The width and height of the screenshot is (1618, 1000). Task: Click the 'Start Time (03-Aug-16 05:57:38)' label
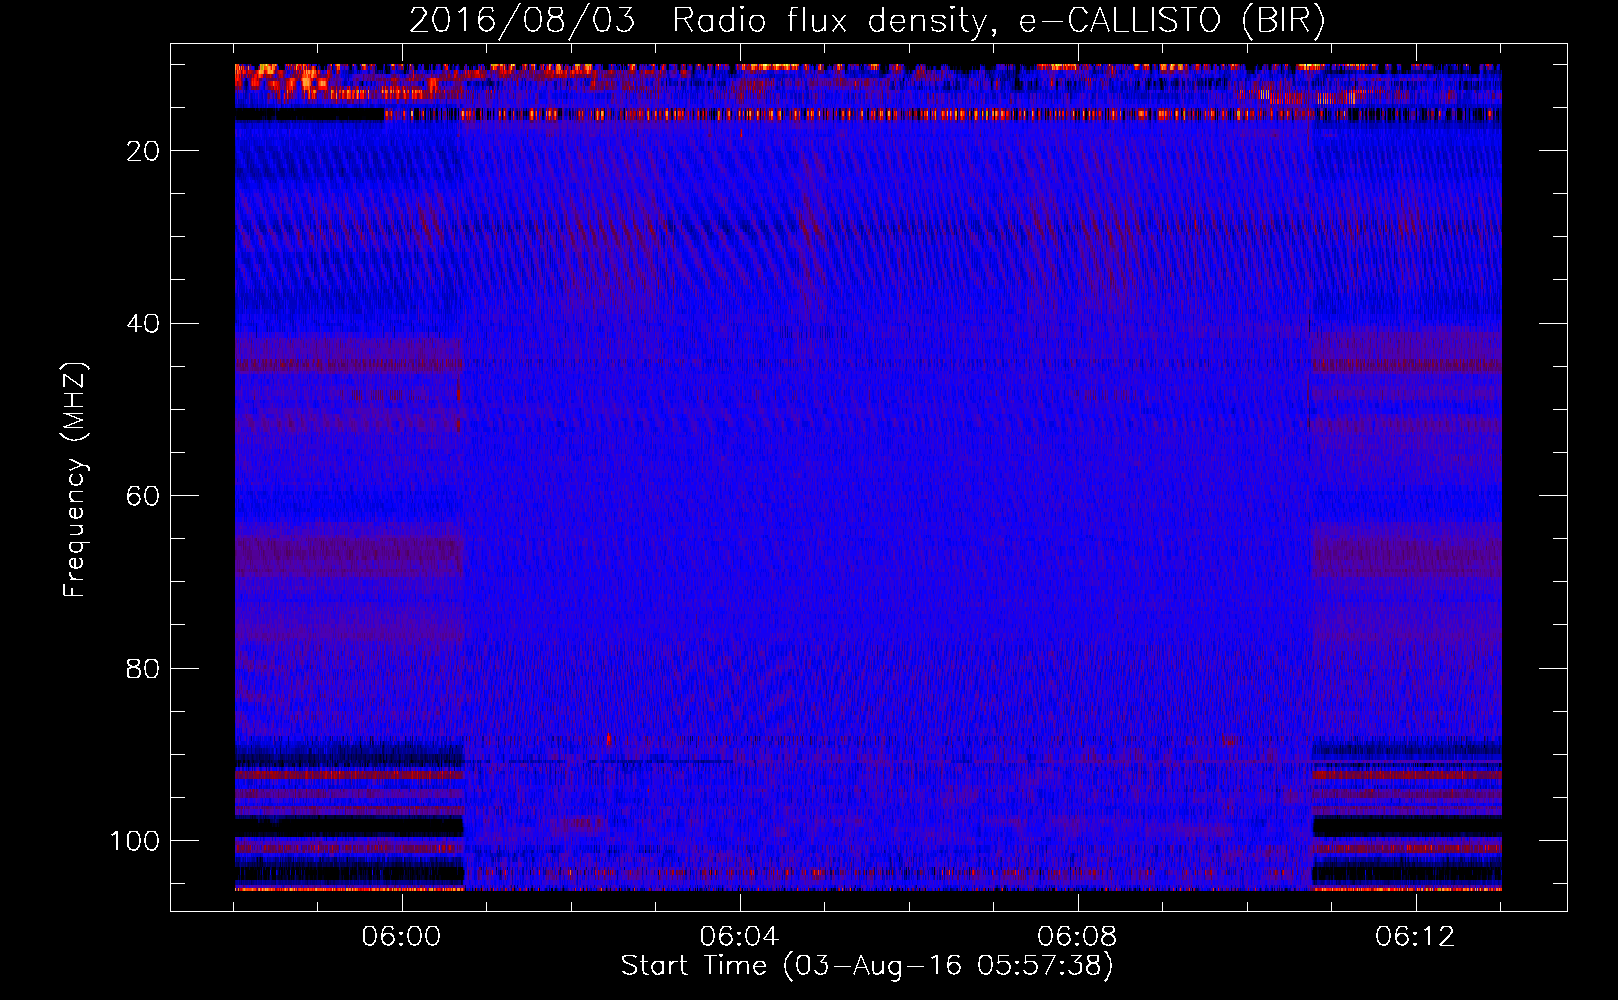867,966
